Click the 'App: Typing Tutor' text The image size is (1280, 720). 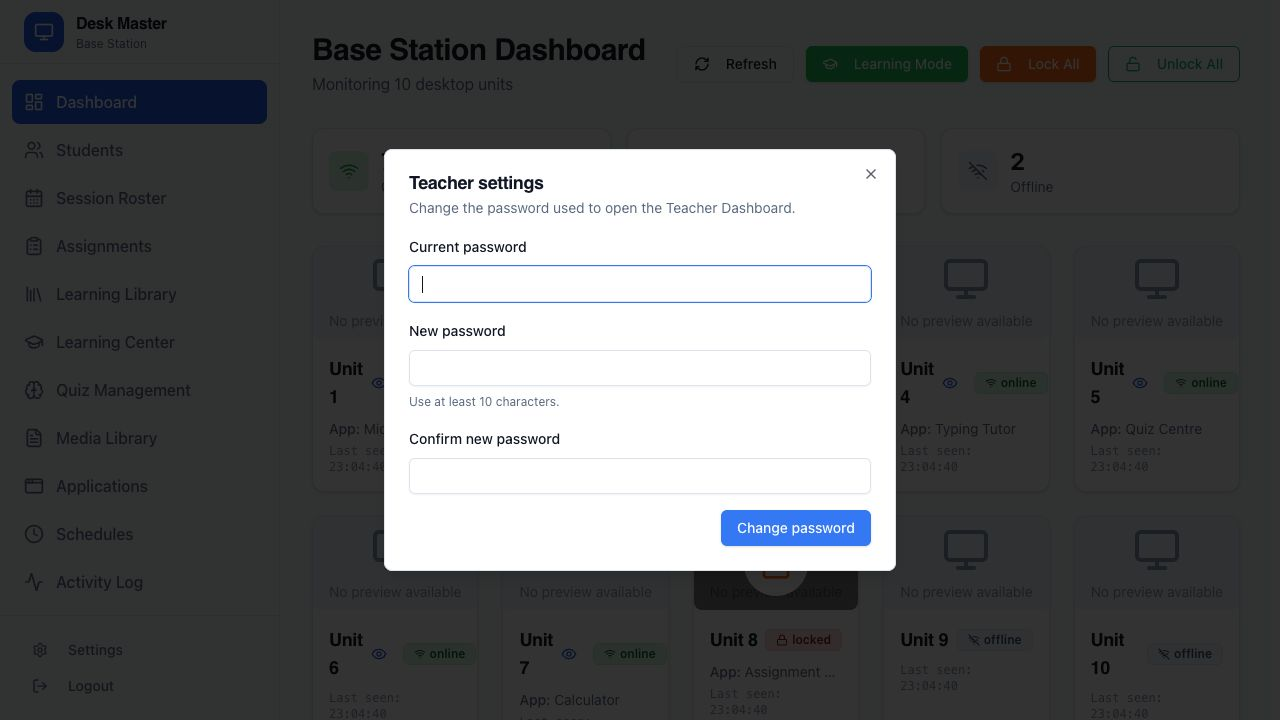(958, 429)
